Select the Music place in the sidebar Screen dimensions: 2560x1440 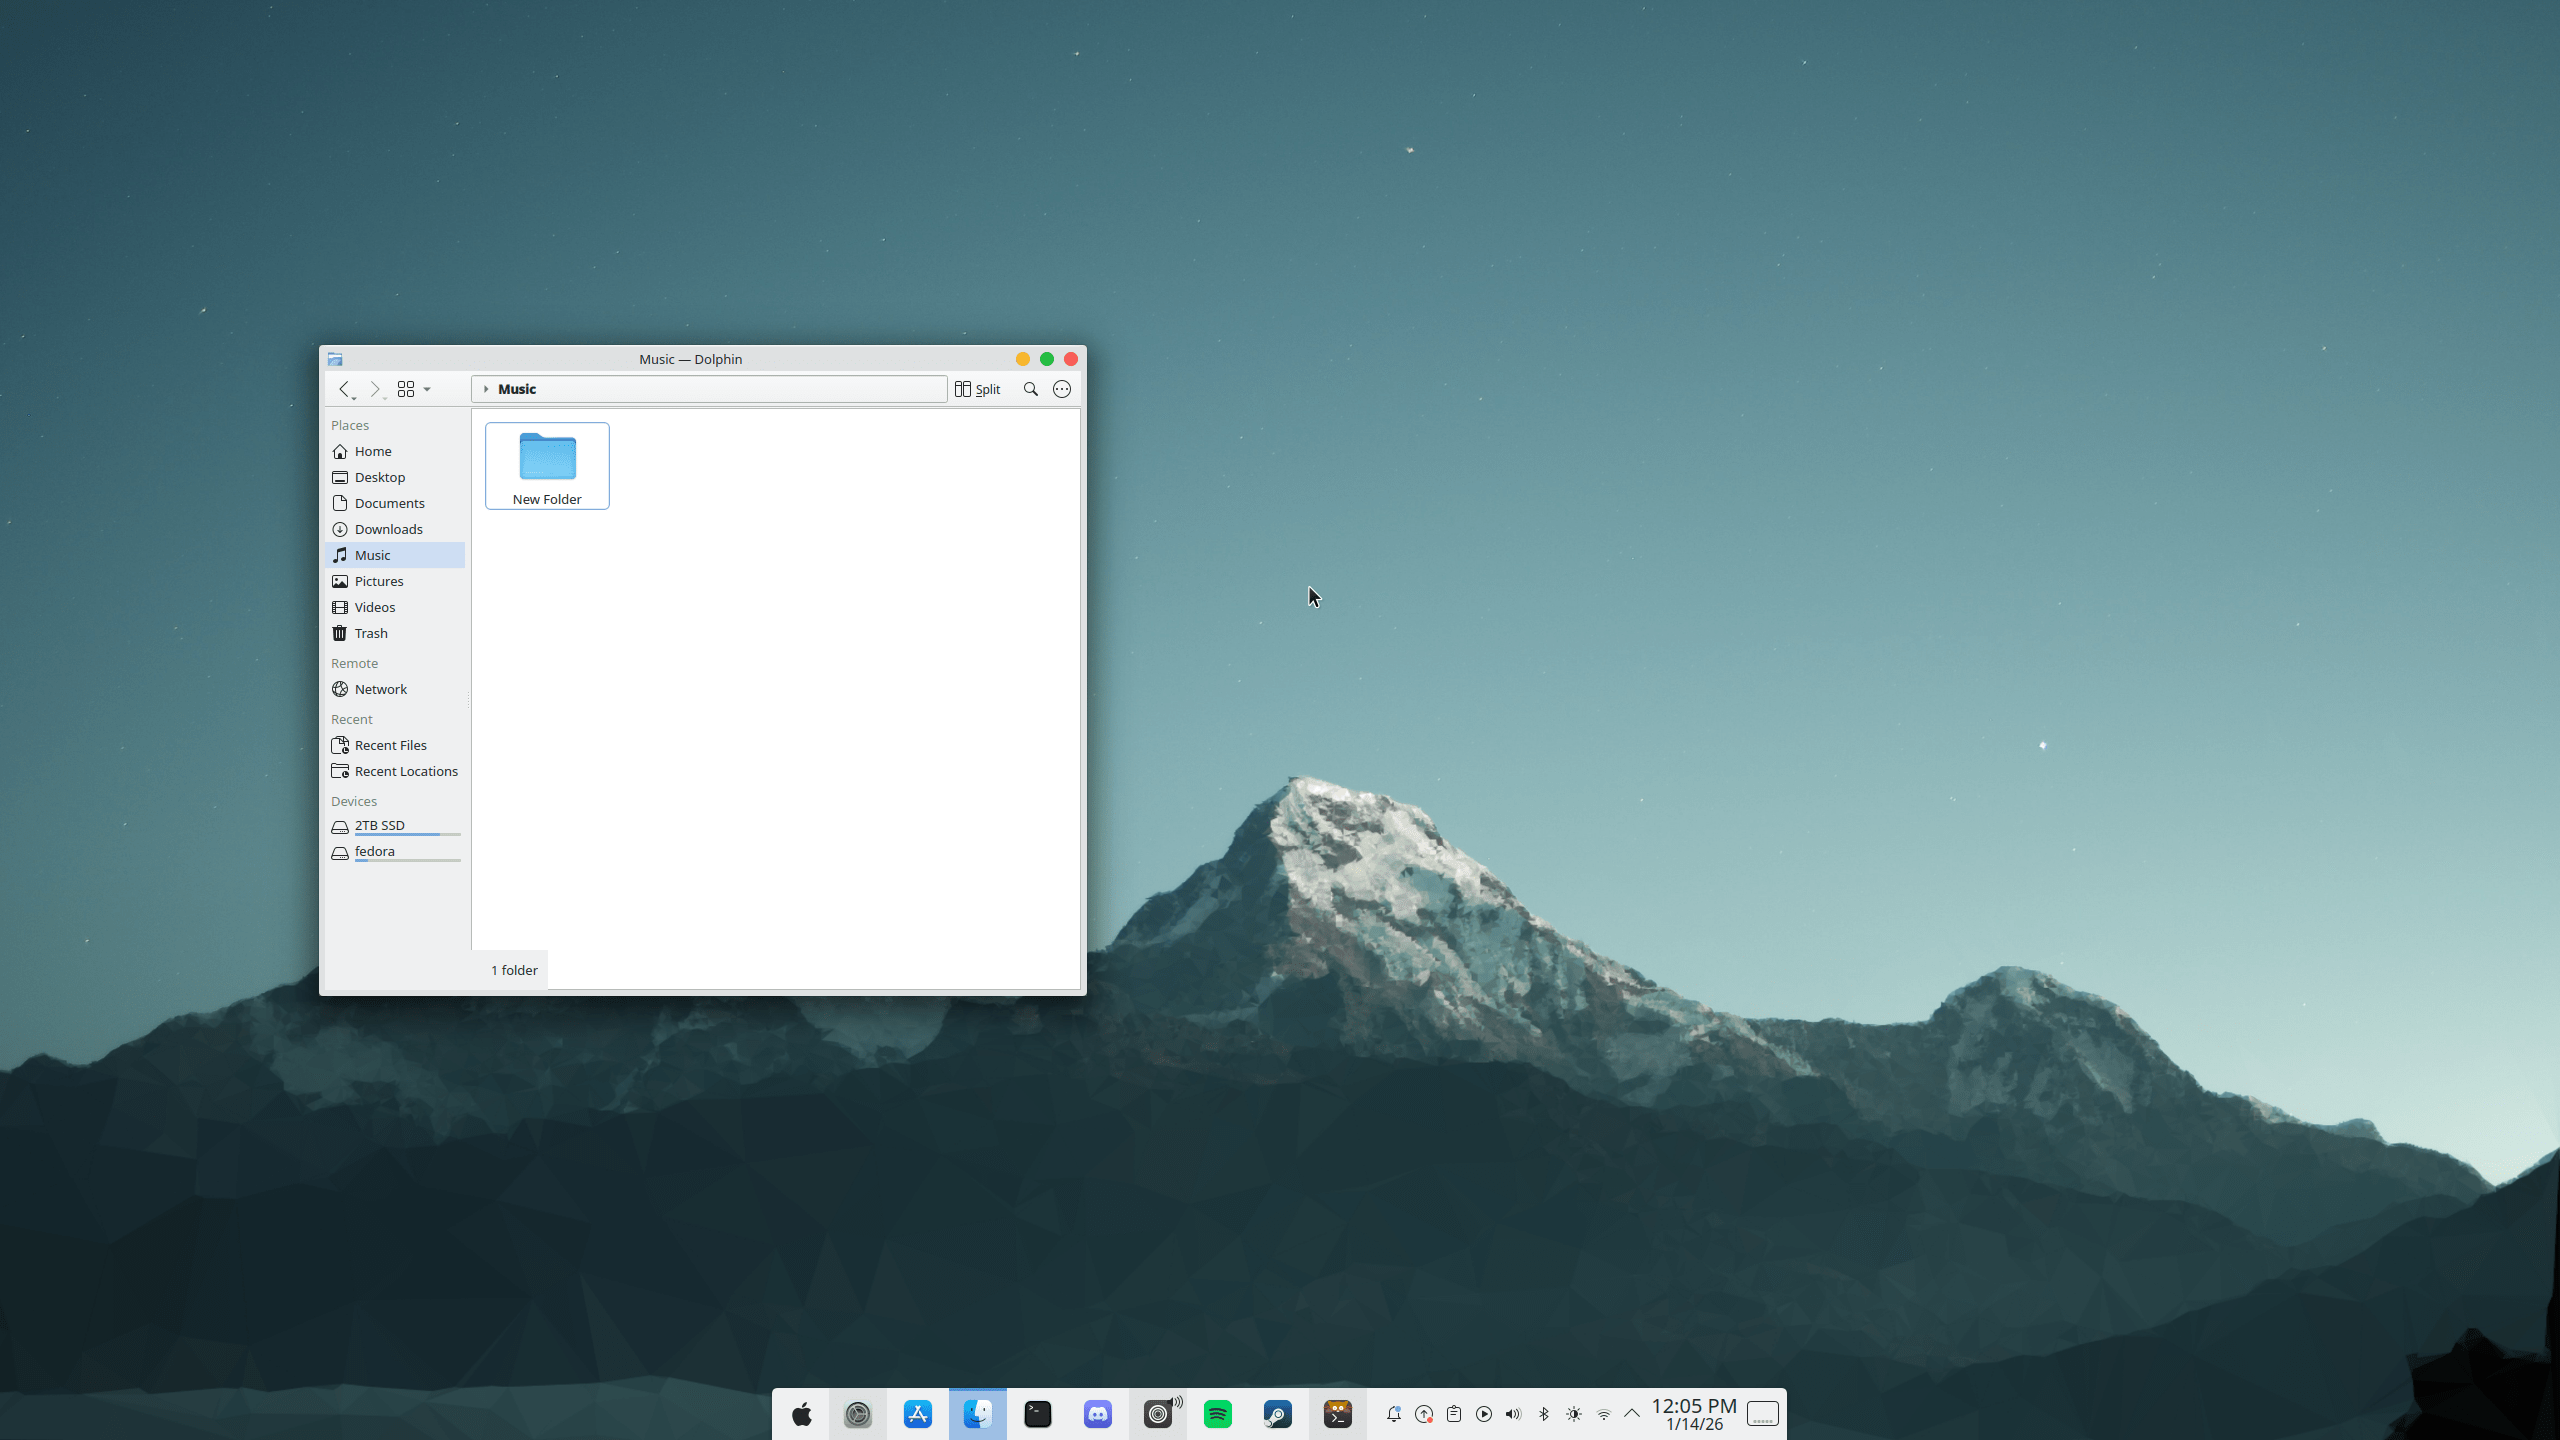tap(372, 554)
